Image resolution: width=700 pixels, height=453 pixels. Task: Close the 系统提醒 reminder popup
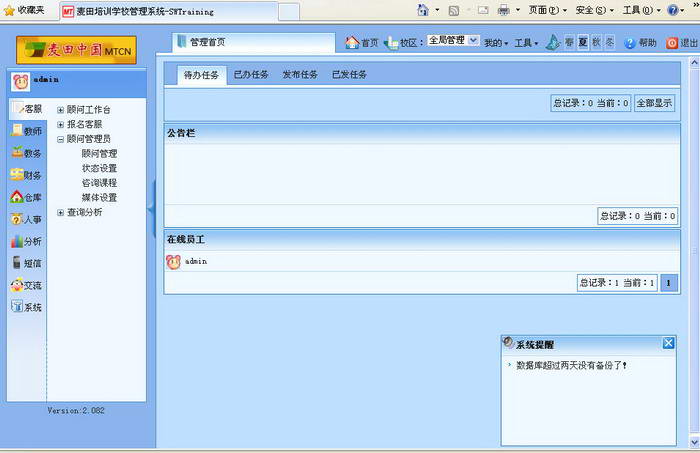(x=668, y=343)
